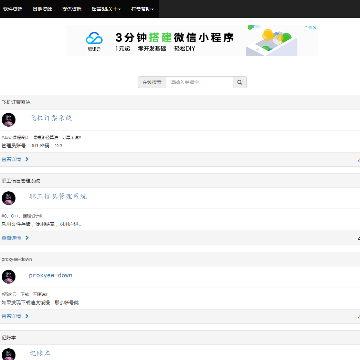
Task: Expand the fourth navigation item with dropdown arrow
Action: point(106,9)
